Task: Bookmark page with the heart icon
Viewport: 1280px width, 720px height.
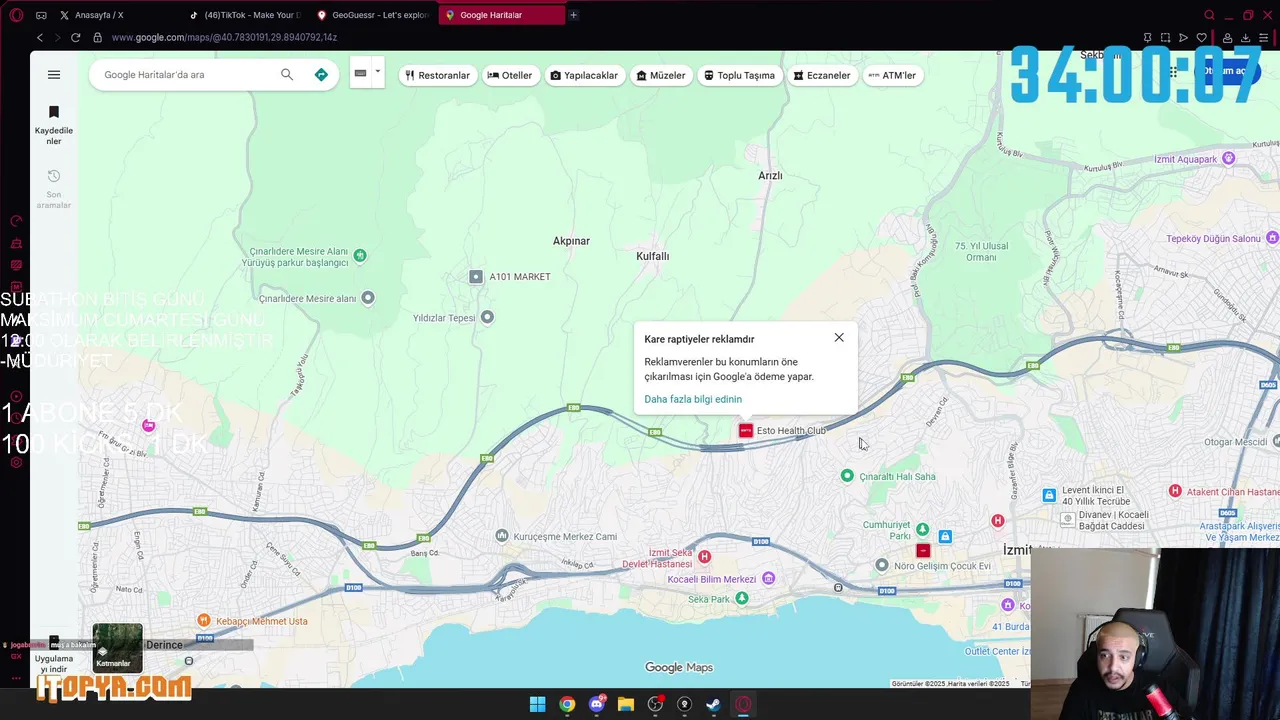Action: (1201, 38)
